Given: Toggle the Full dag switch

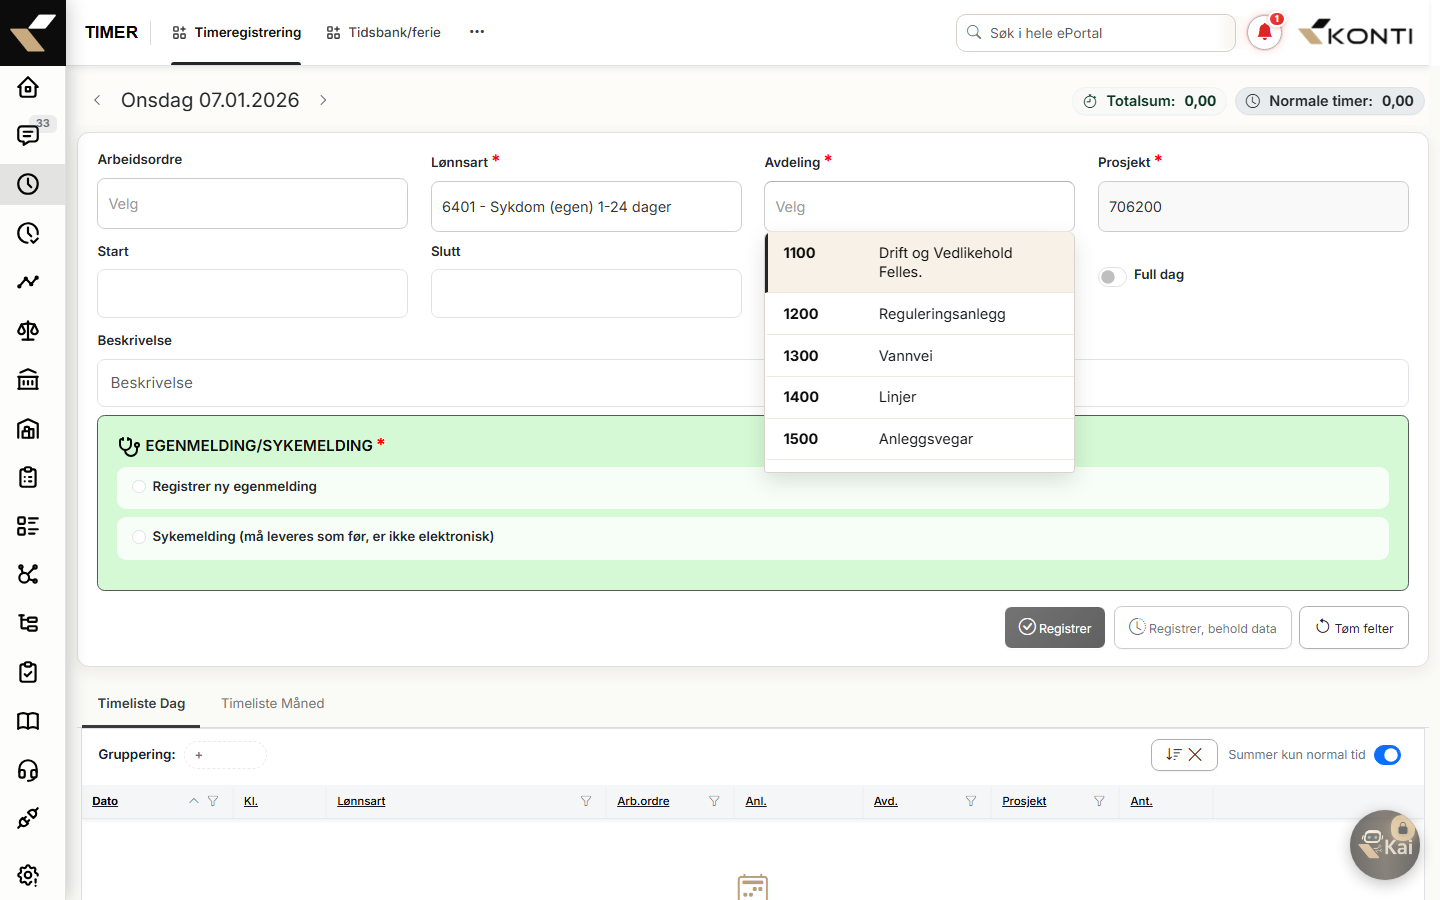Looking at the screenshot, I should [1112, 276].
